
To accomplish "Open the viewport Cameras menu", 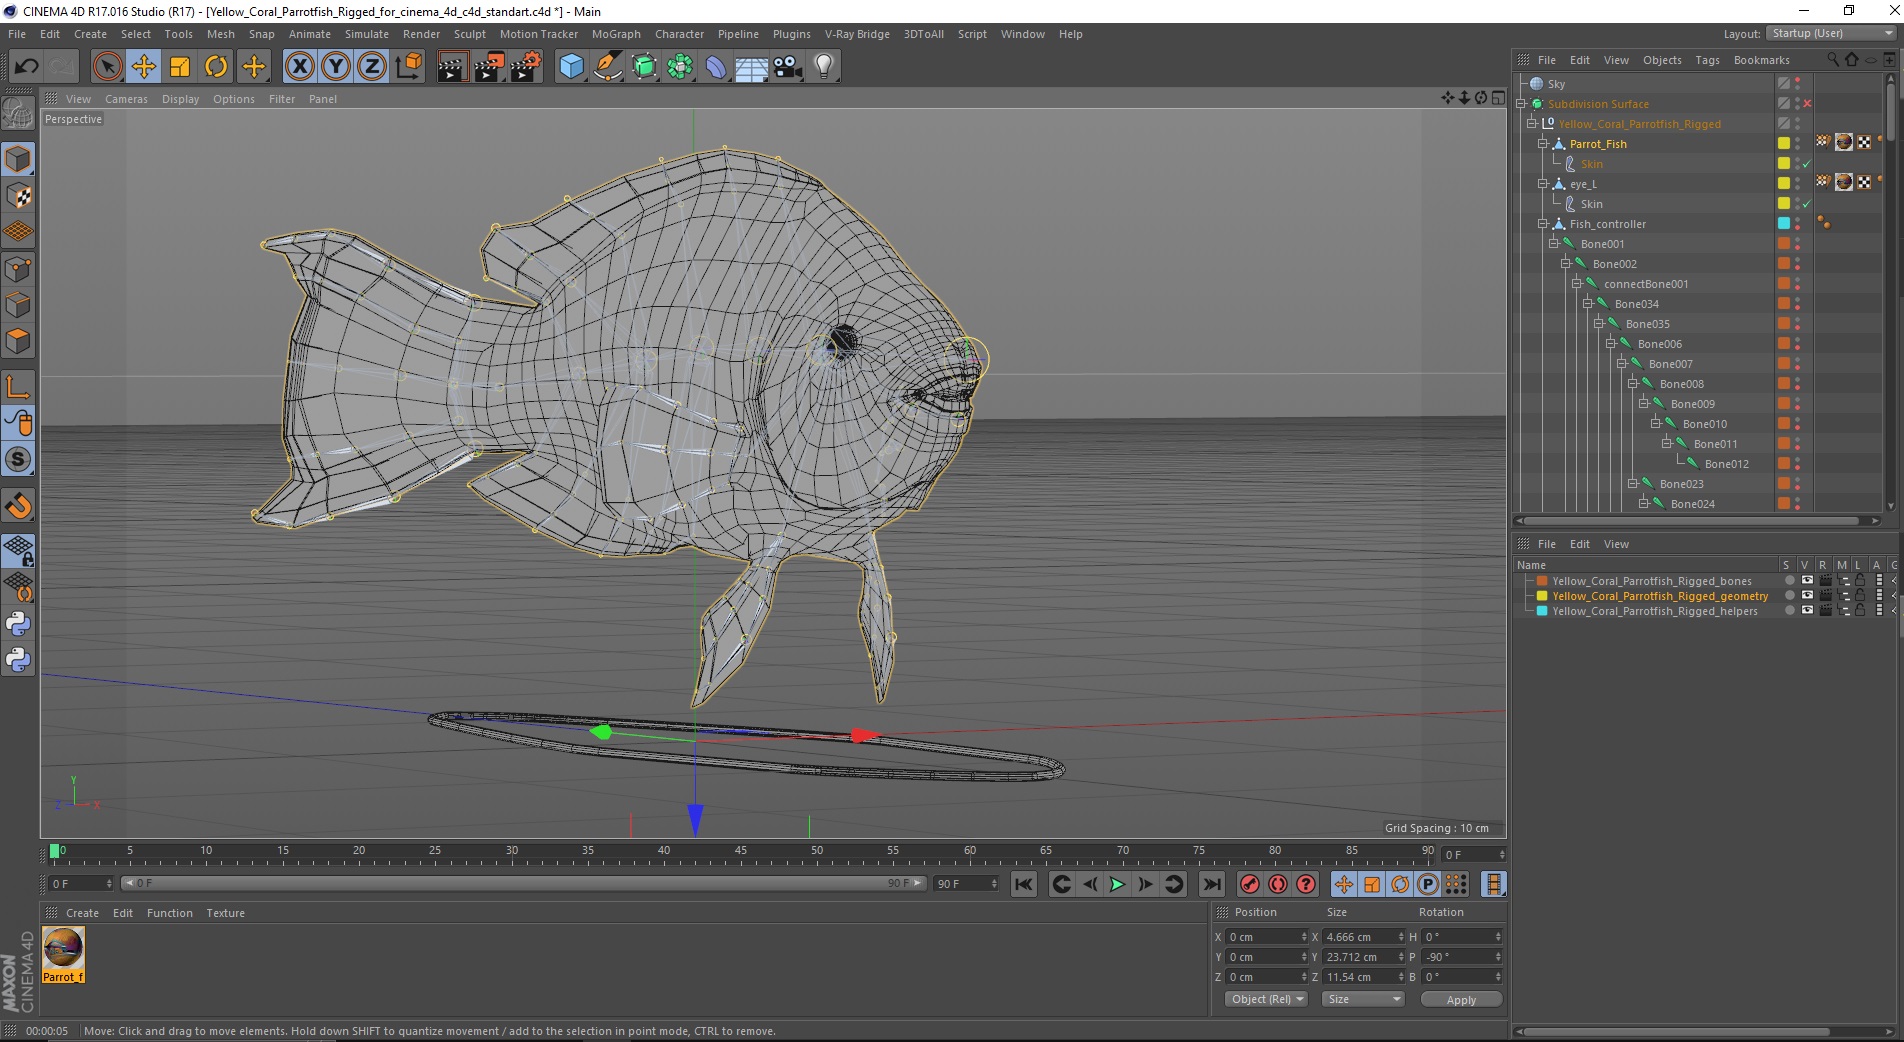I will pos(126,99).
